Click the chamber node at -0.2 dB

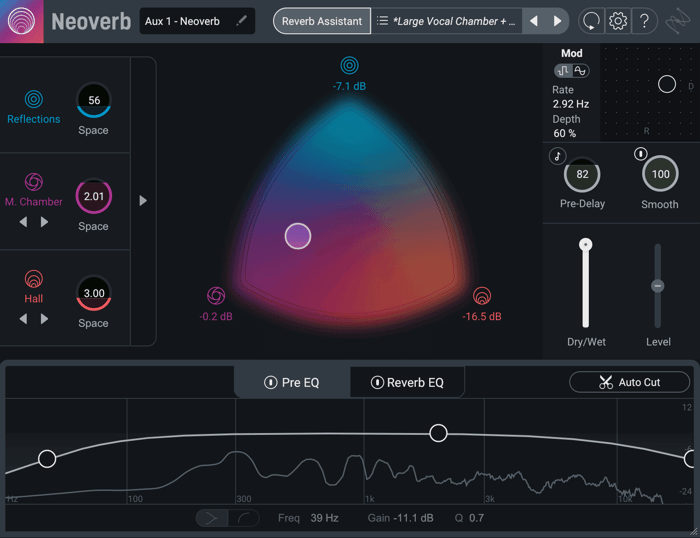click(x=216, y=296)
